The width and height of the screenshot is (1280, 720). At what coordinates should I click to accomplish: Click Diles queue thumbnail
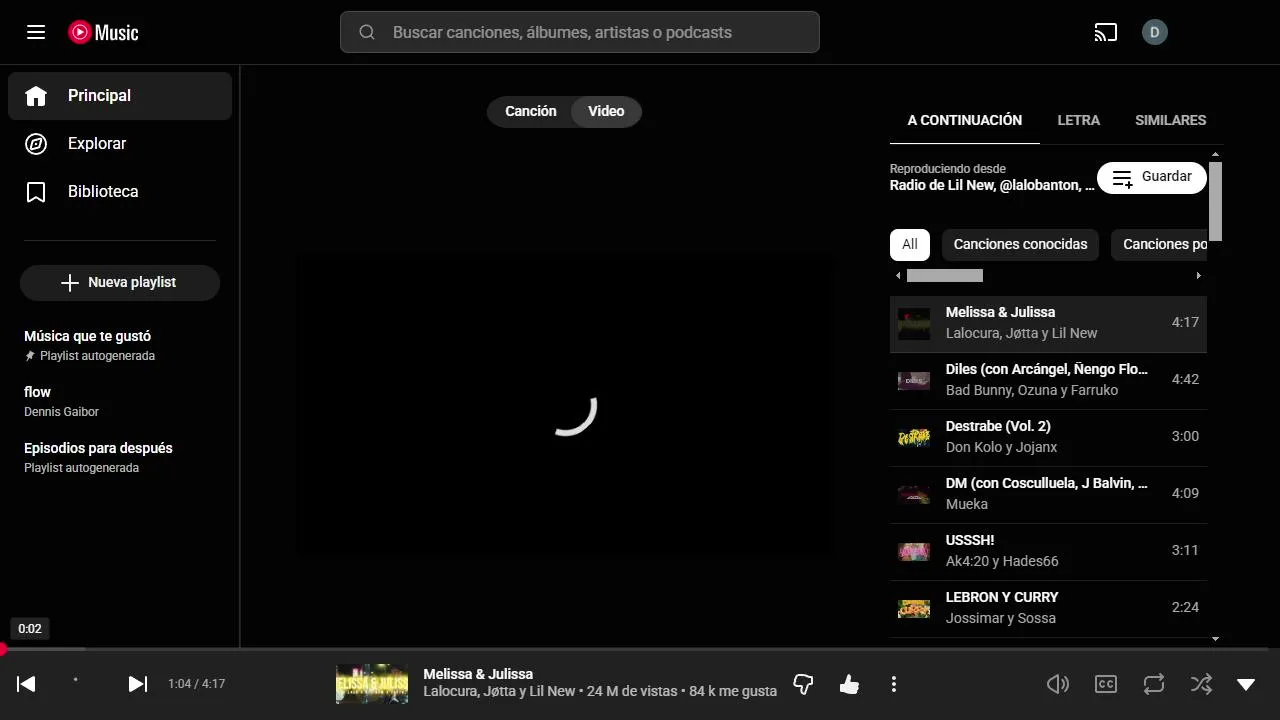(914, 380)
